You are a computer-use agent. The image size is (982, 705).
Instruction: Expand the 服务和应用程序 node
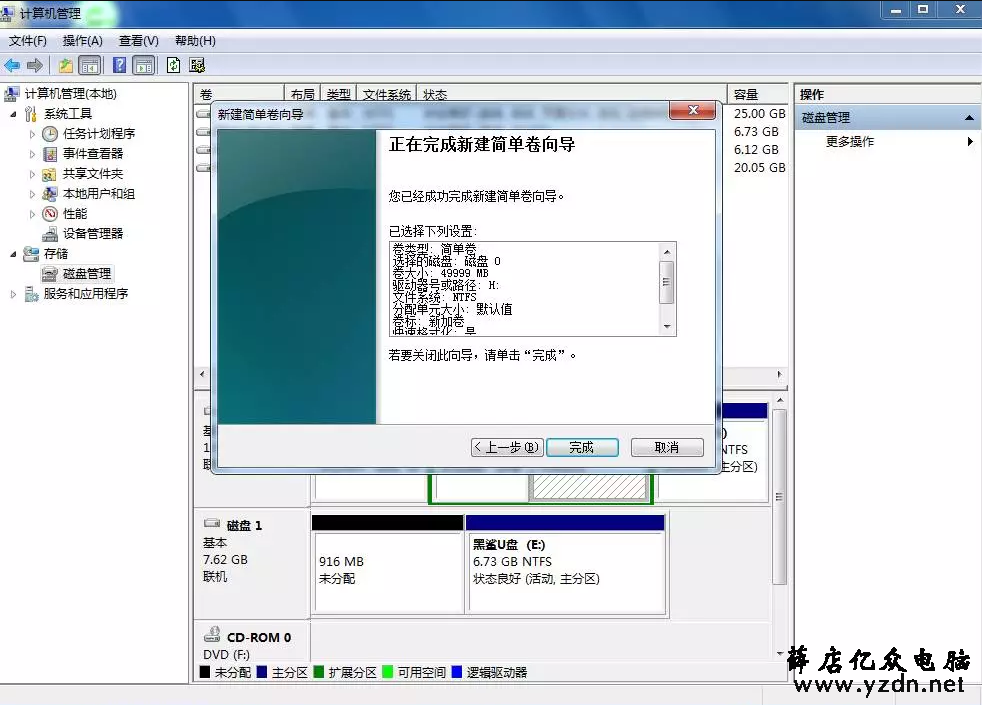(x=13, y=294)
